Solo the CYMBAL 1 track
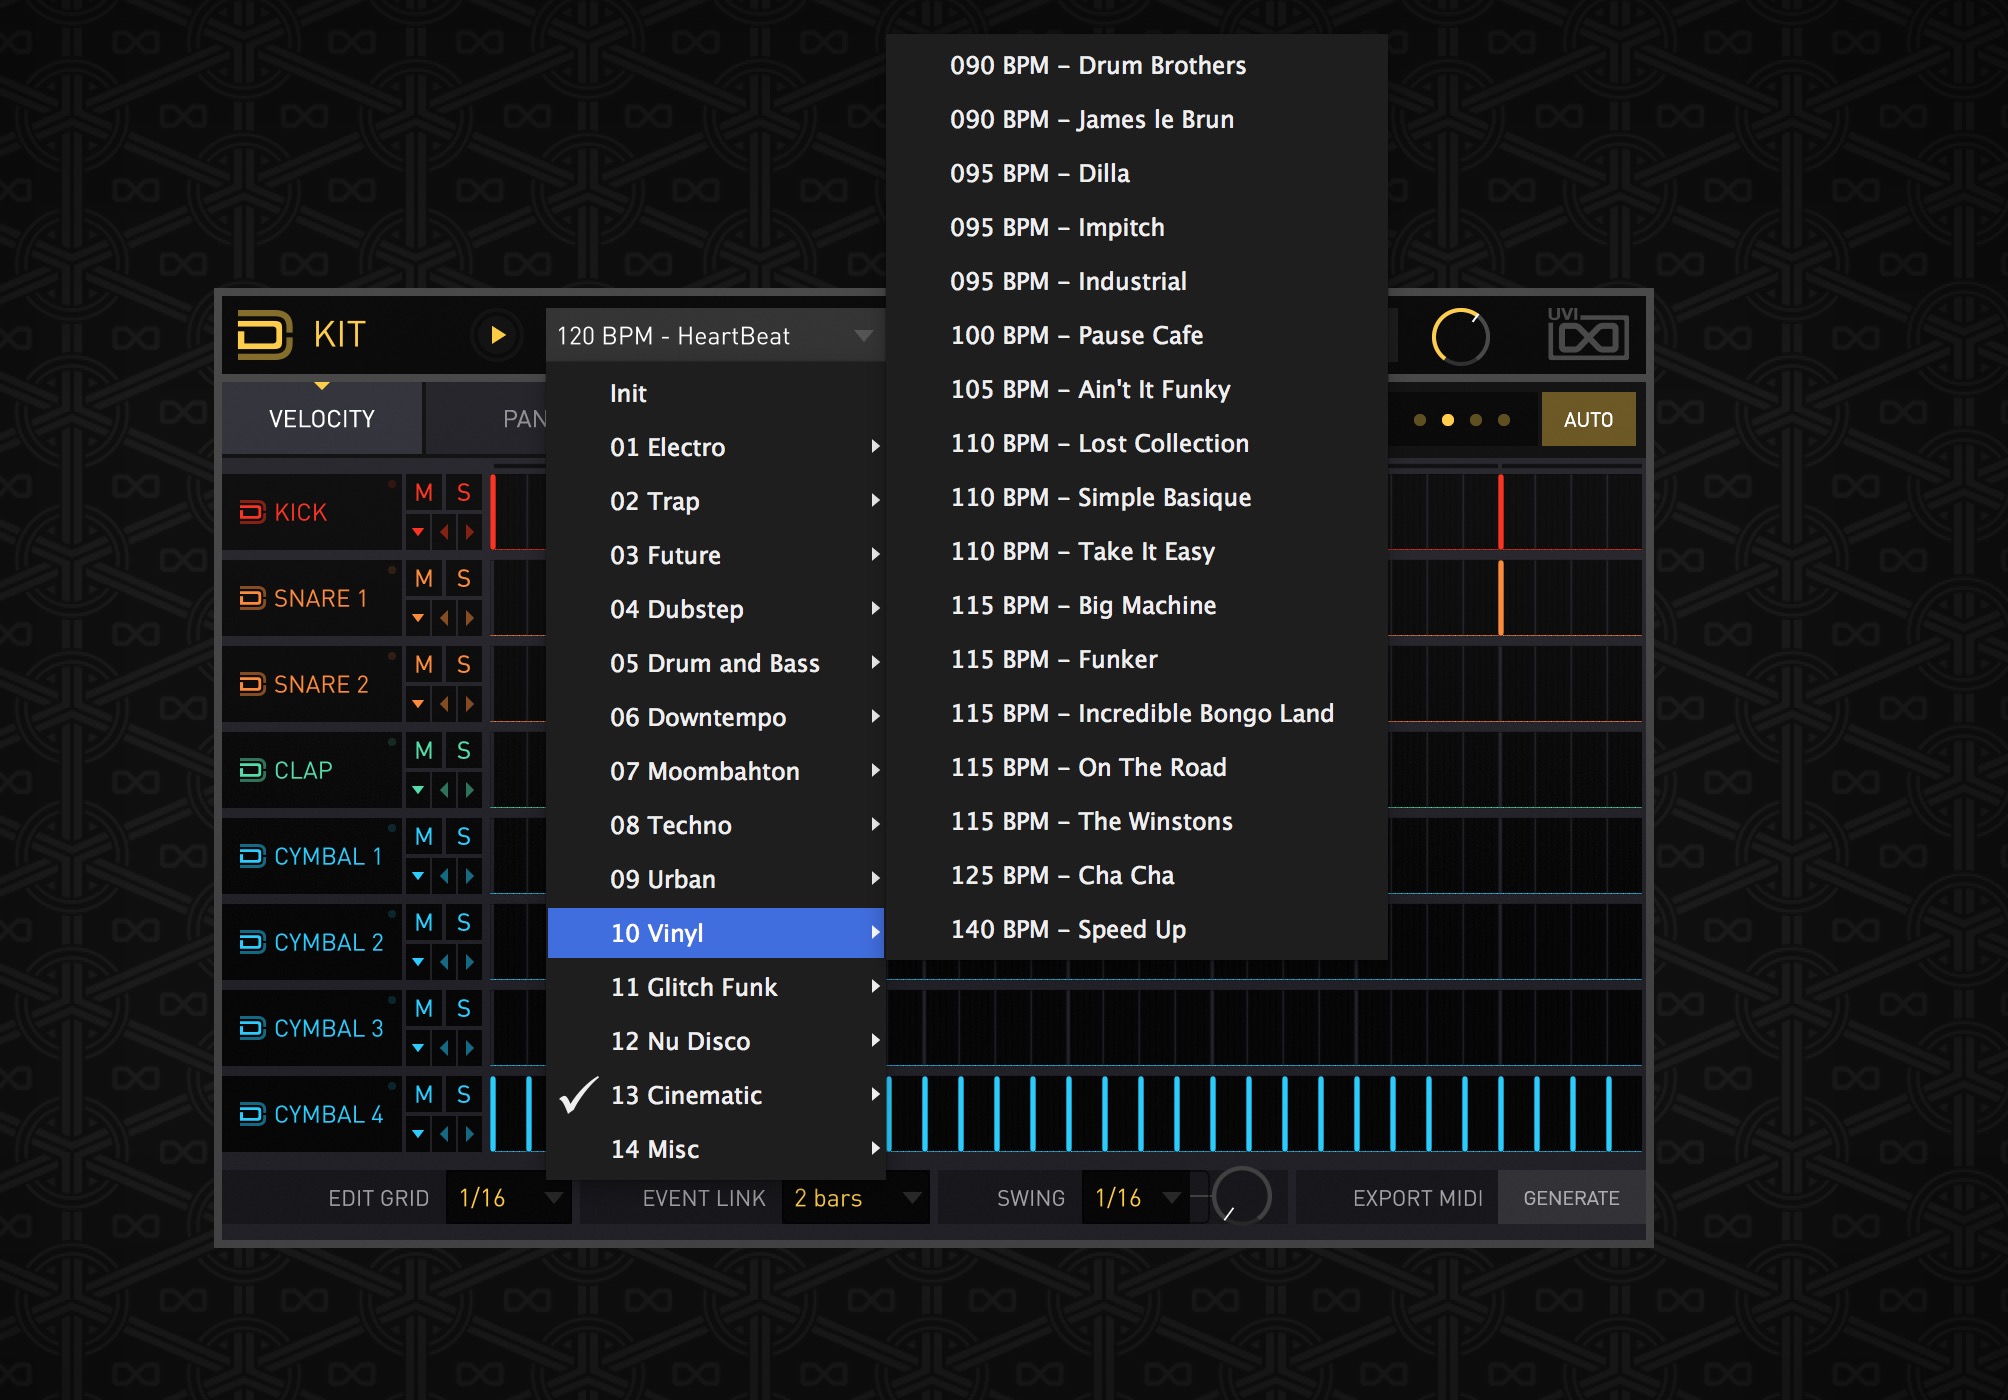This screenshot has width=2008, height=1400. click(x=463, y=837)
